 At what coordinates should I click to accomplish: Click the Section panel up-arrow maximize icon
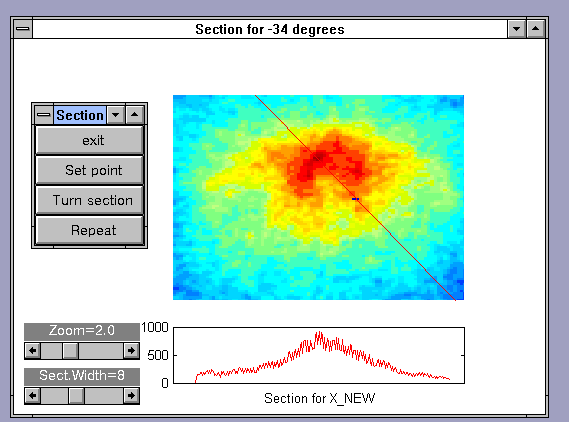tap(135, 115)
